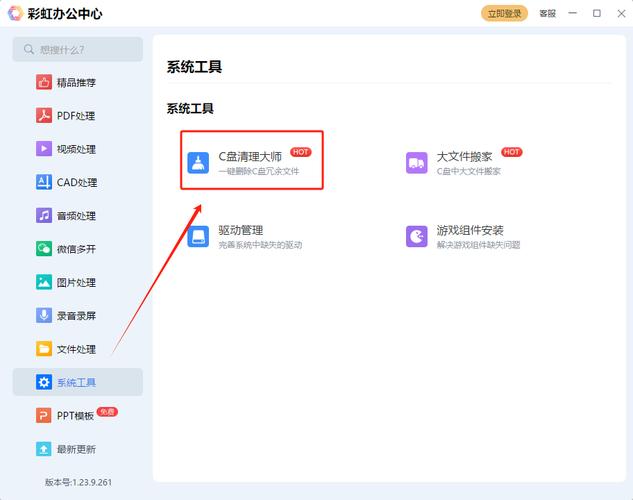This screenshot has height=500, width=633.
Task: Select the 图片处理 picture icon
Action: 44,282
